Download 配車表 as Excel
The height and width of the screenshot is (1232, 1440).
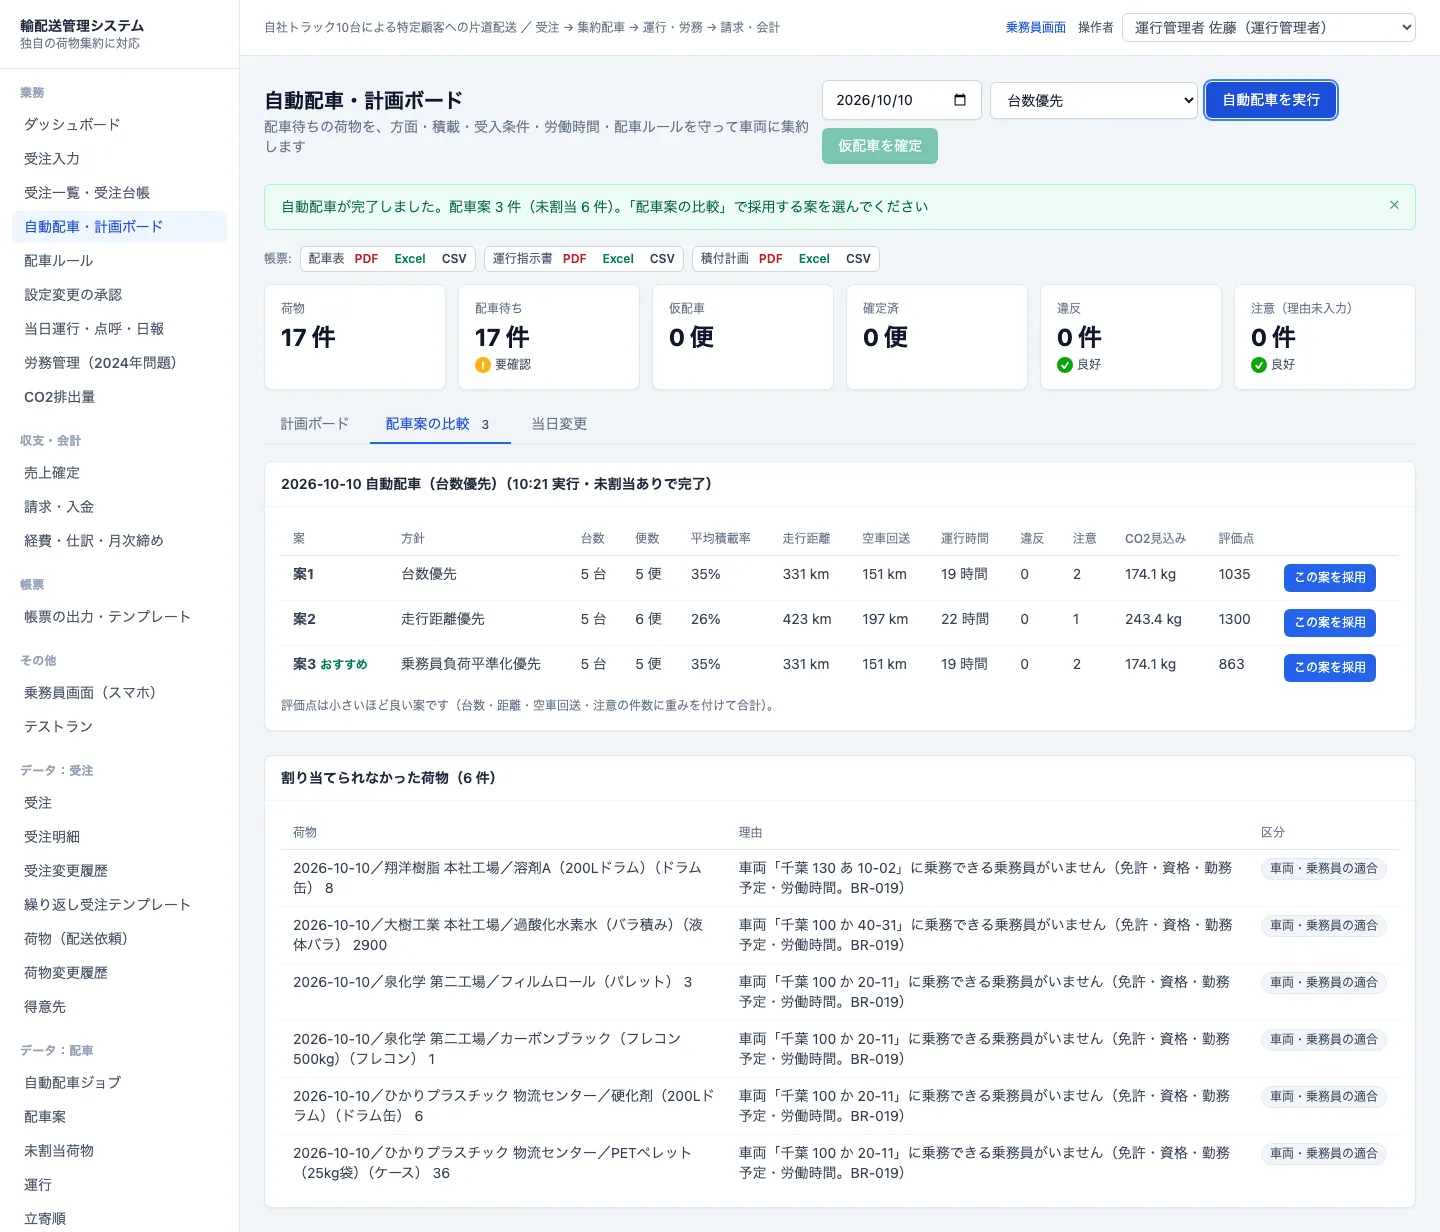click(x=410, y=259)
